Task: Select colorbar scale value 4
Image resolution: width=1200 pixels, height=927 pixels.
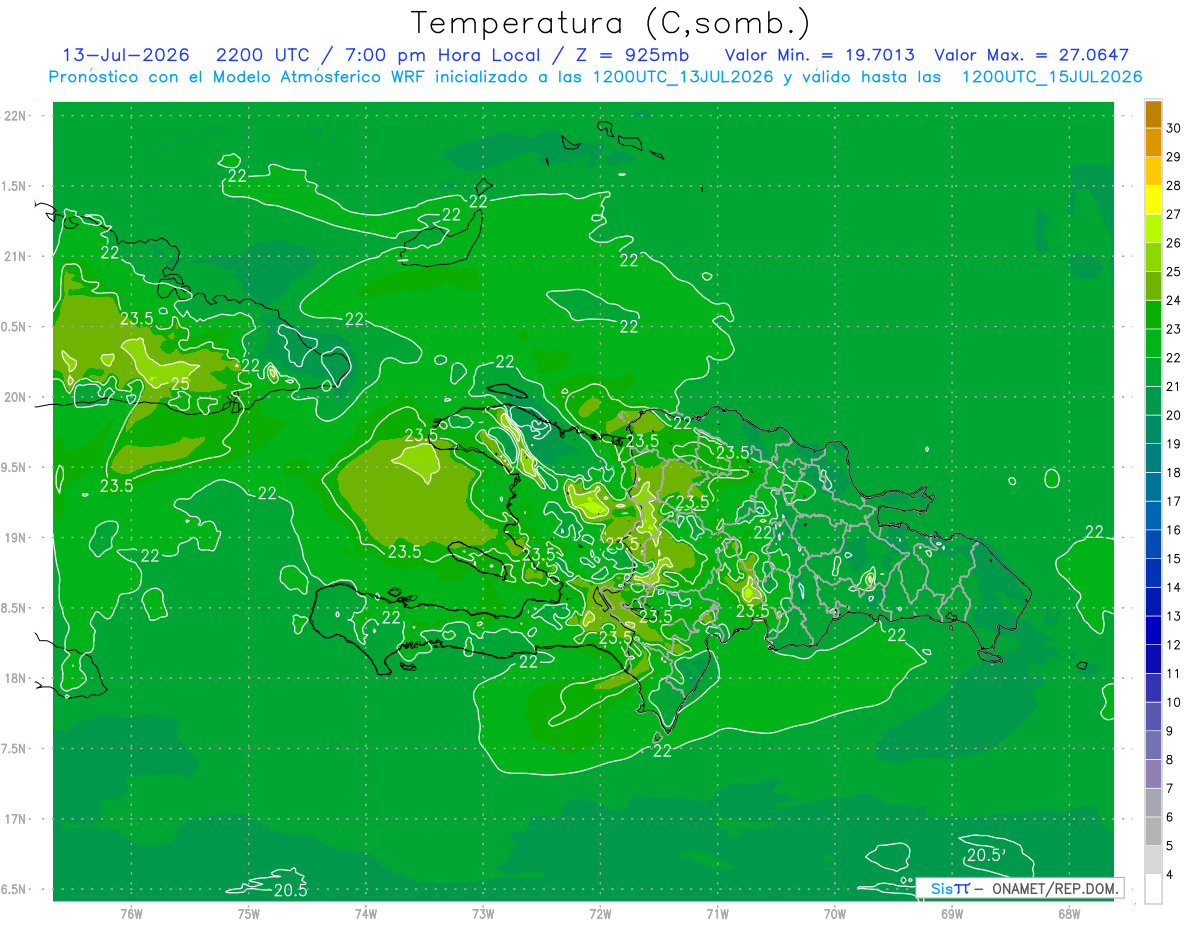Action: coord(1171,875)
